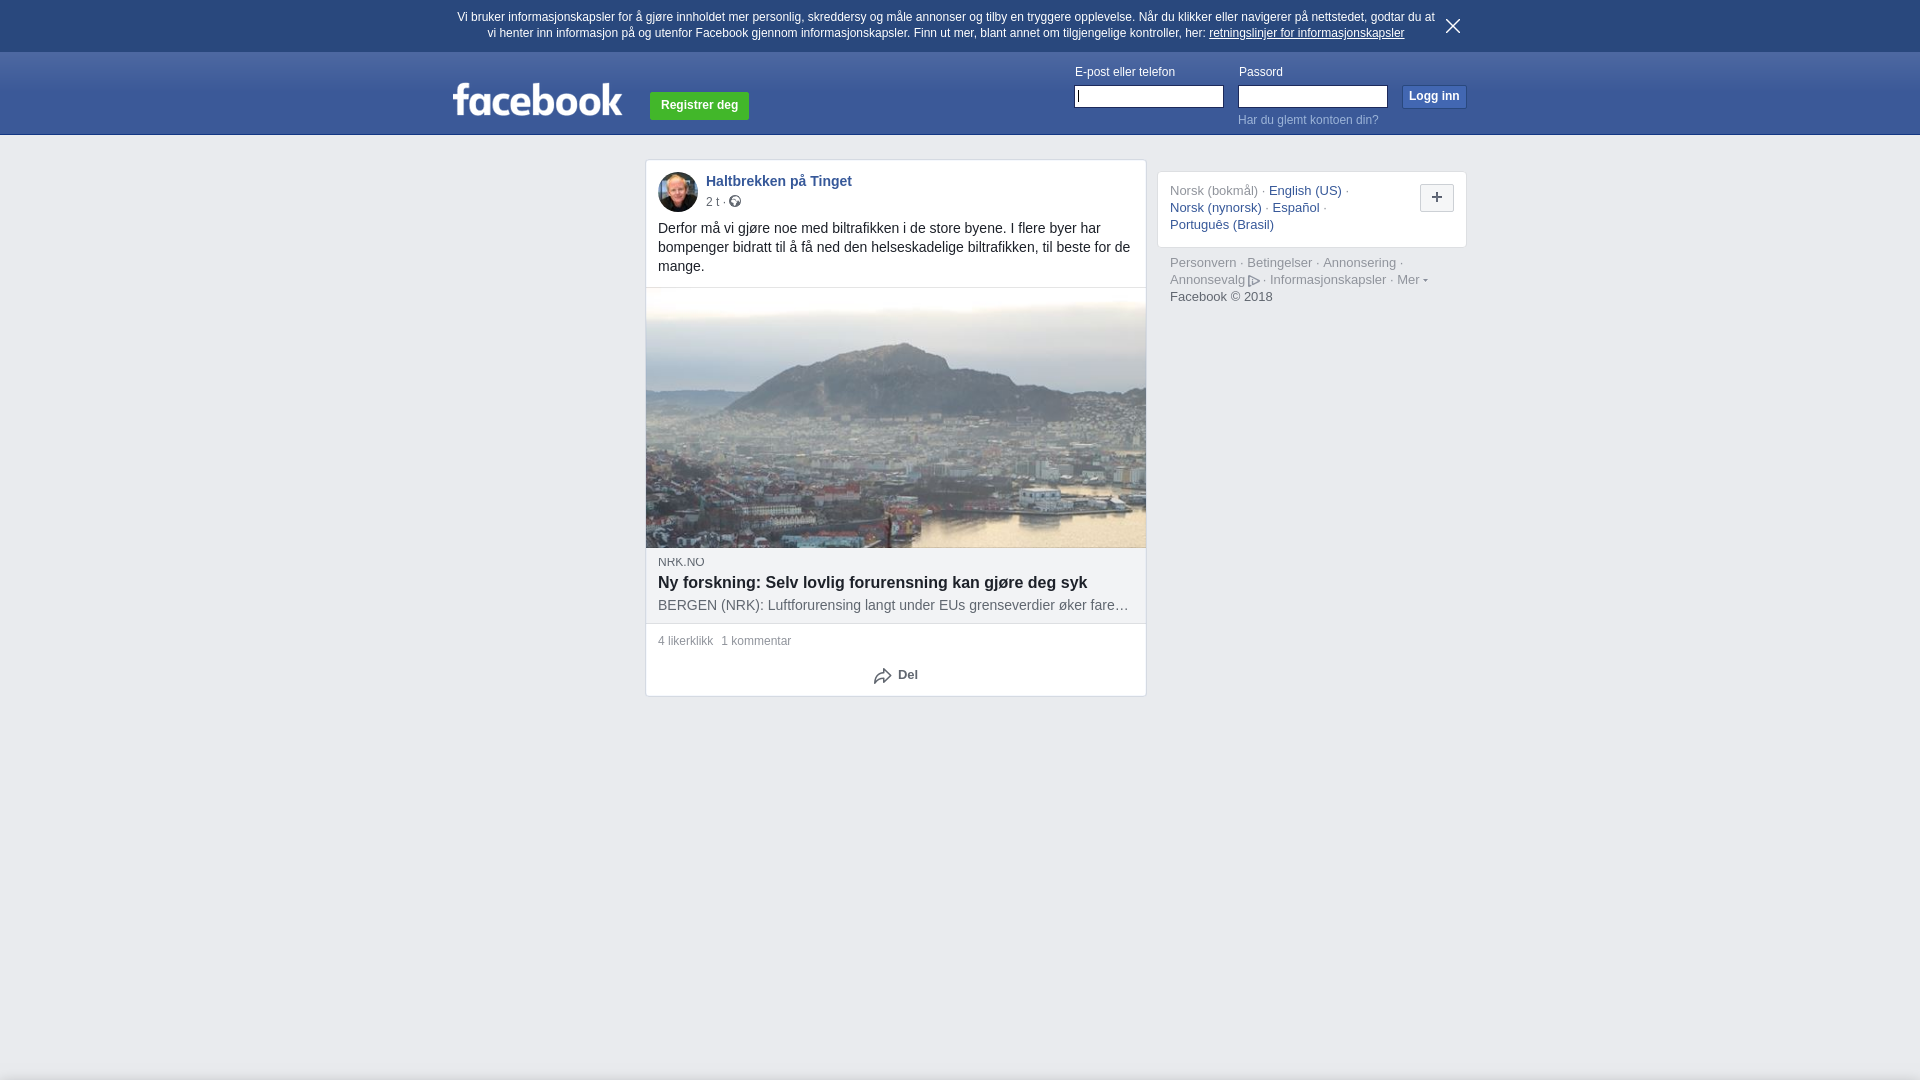Focus the Passord input field
This screenshot has width=1920, height=1080.
coord(1313,96)
